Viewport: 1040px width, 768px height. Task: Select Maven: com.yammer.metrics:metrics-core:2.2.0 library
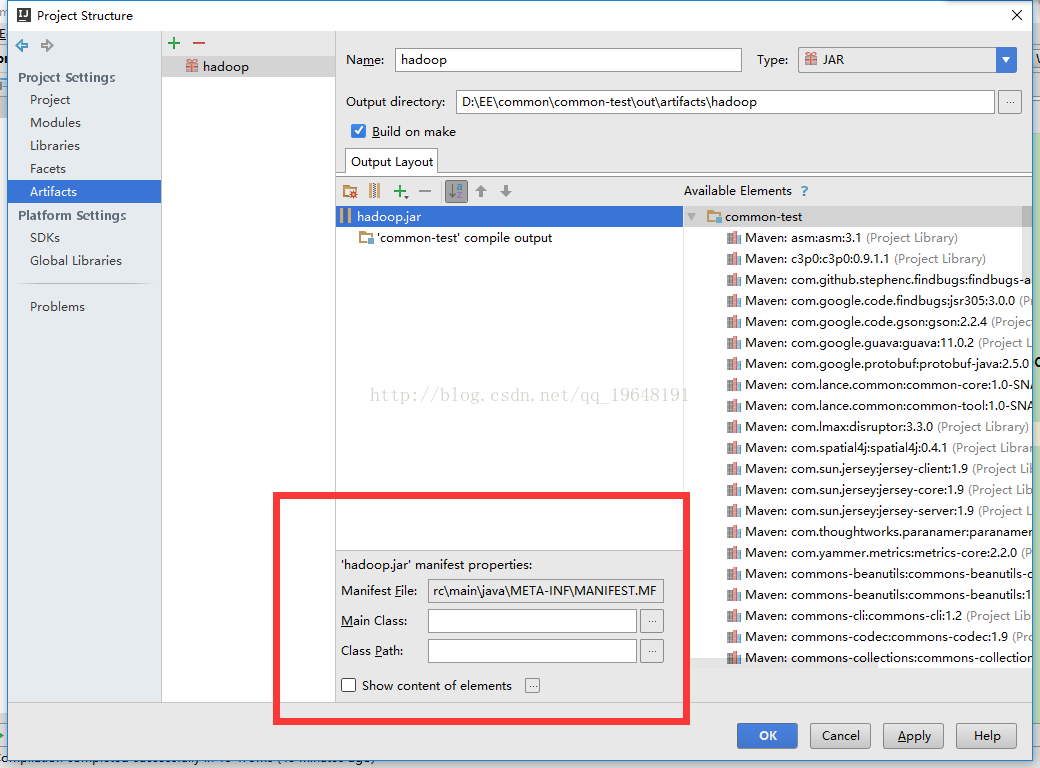tap(878, 552)
